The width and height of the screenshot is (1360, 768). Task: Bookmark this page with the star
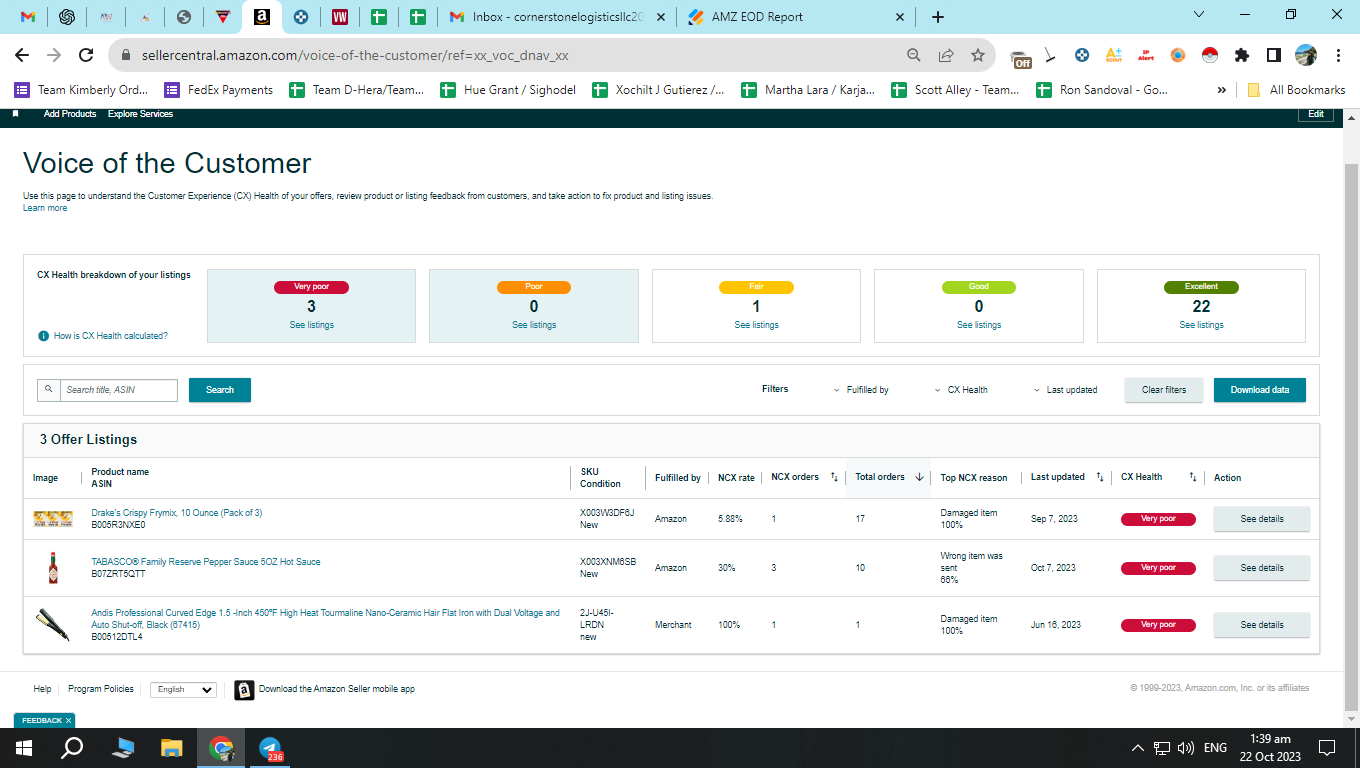(978, 55)
